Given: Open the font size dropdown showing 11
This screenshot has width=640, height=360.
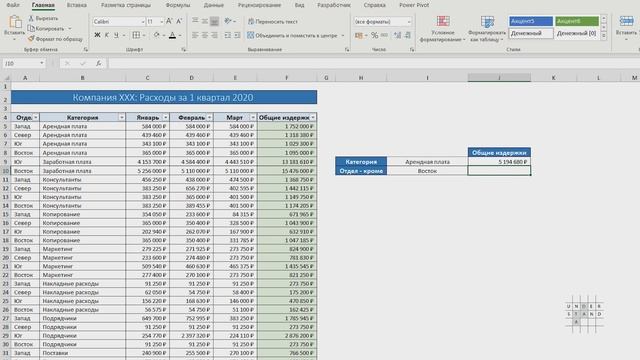Looking at the screenshot, I should [162, 22].
